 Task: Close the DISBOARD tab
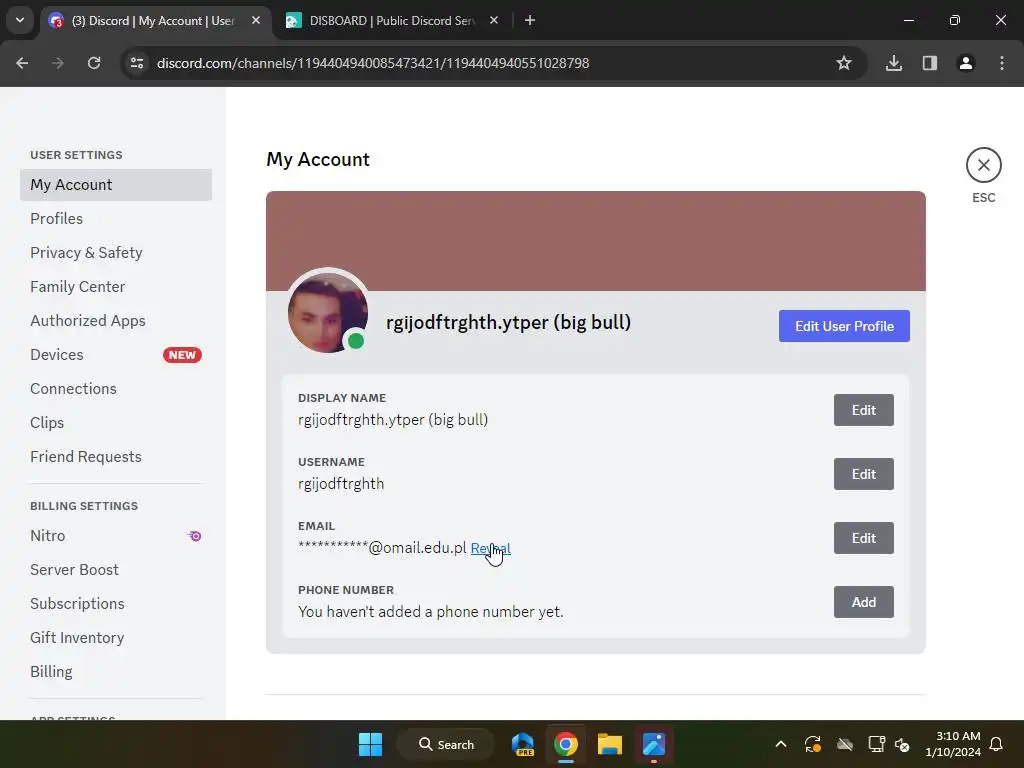pos(494,20)
